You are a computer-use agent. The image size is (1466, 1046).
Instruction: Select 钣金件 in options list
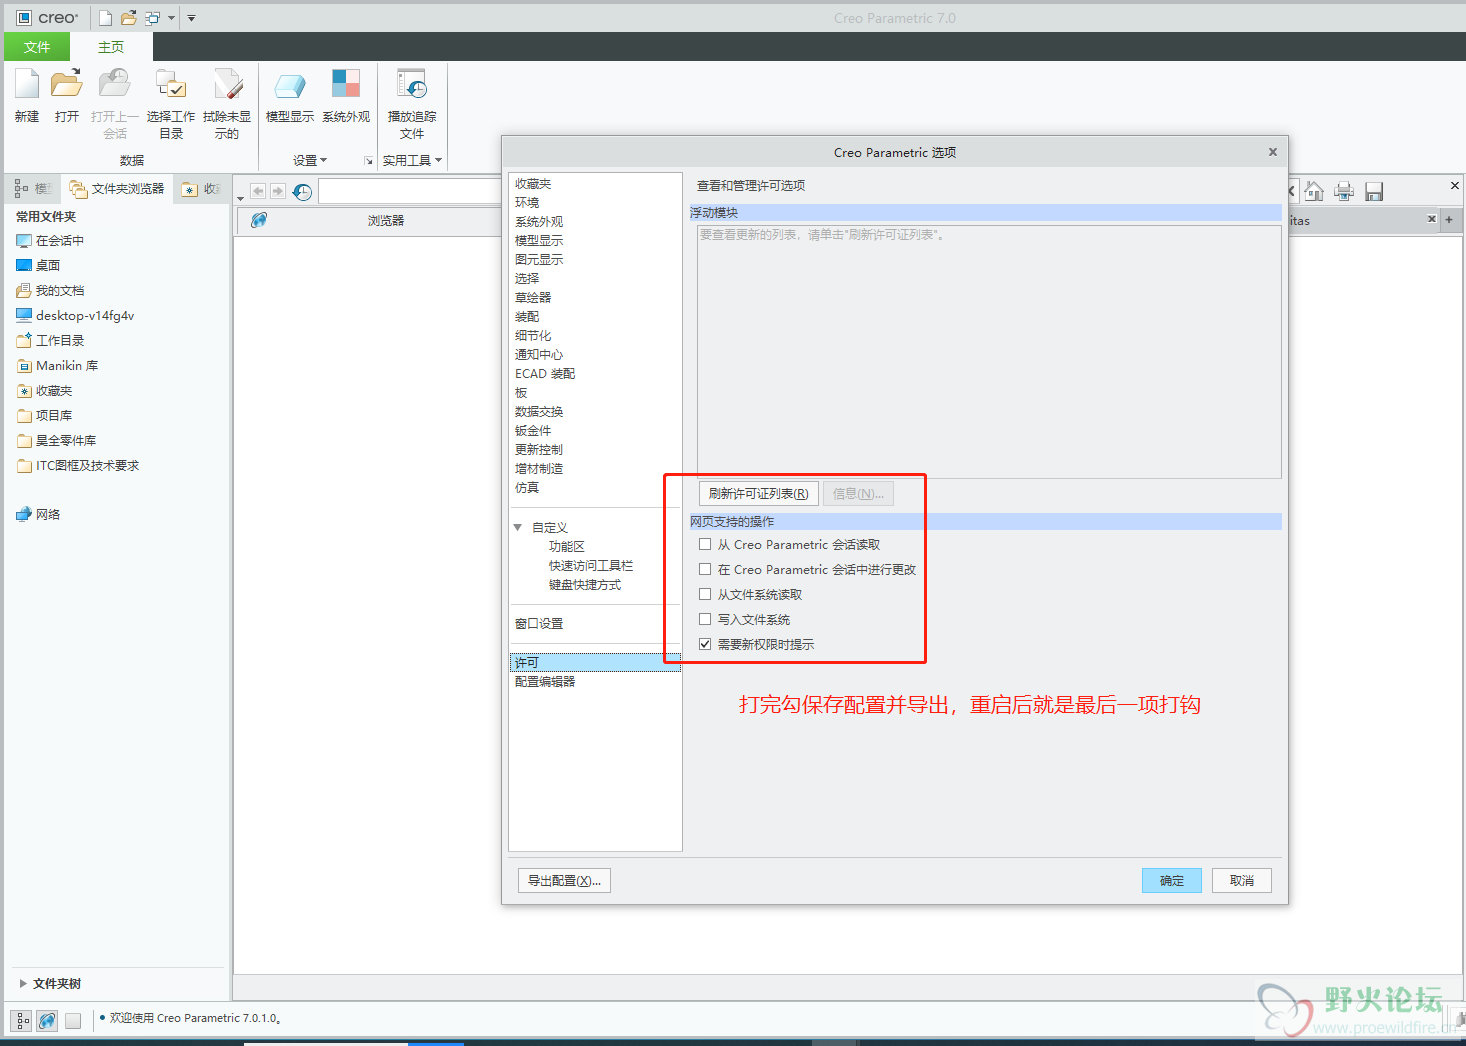coord(533,430)
